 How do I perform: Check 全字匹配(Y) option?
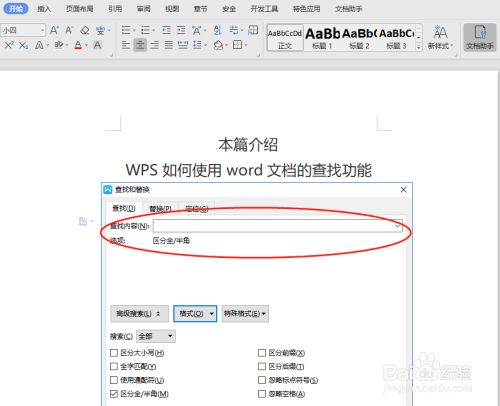click(x=114, y=366)
